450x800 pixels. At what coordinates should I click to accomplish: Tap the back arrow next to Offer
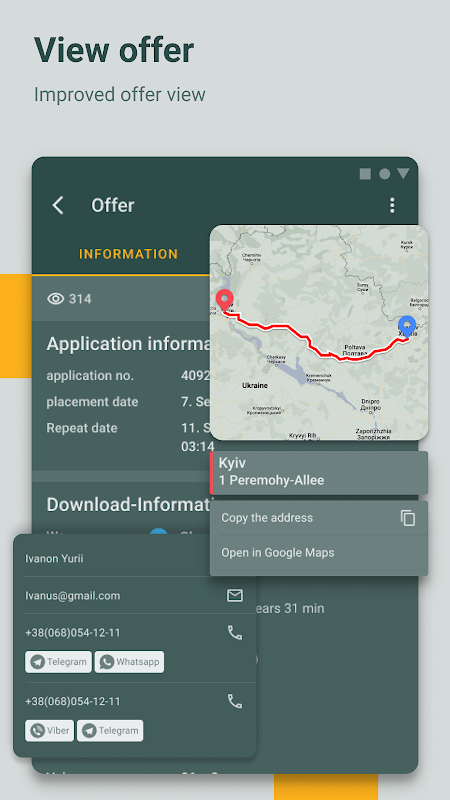(58, 205)
